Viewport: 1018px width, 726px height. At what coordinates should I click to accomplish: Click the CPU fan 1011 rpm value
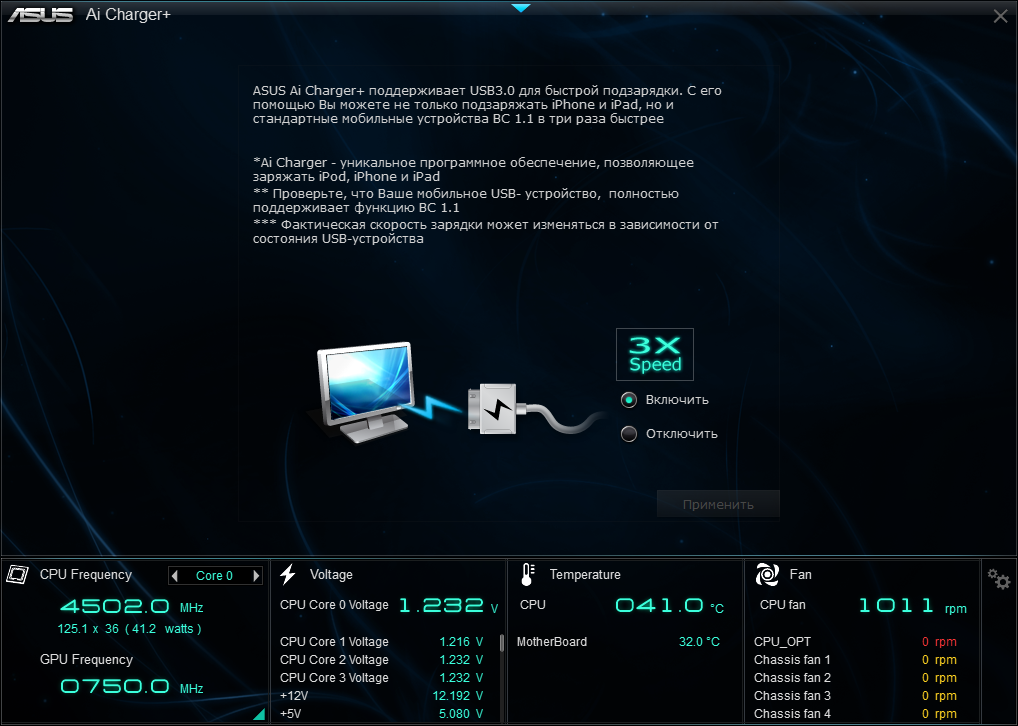pyautogui.click(x=912, y=606)
